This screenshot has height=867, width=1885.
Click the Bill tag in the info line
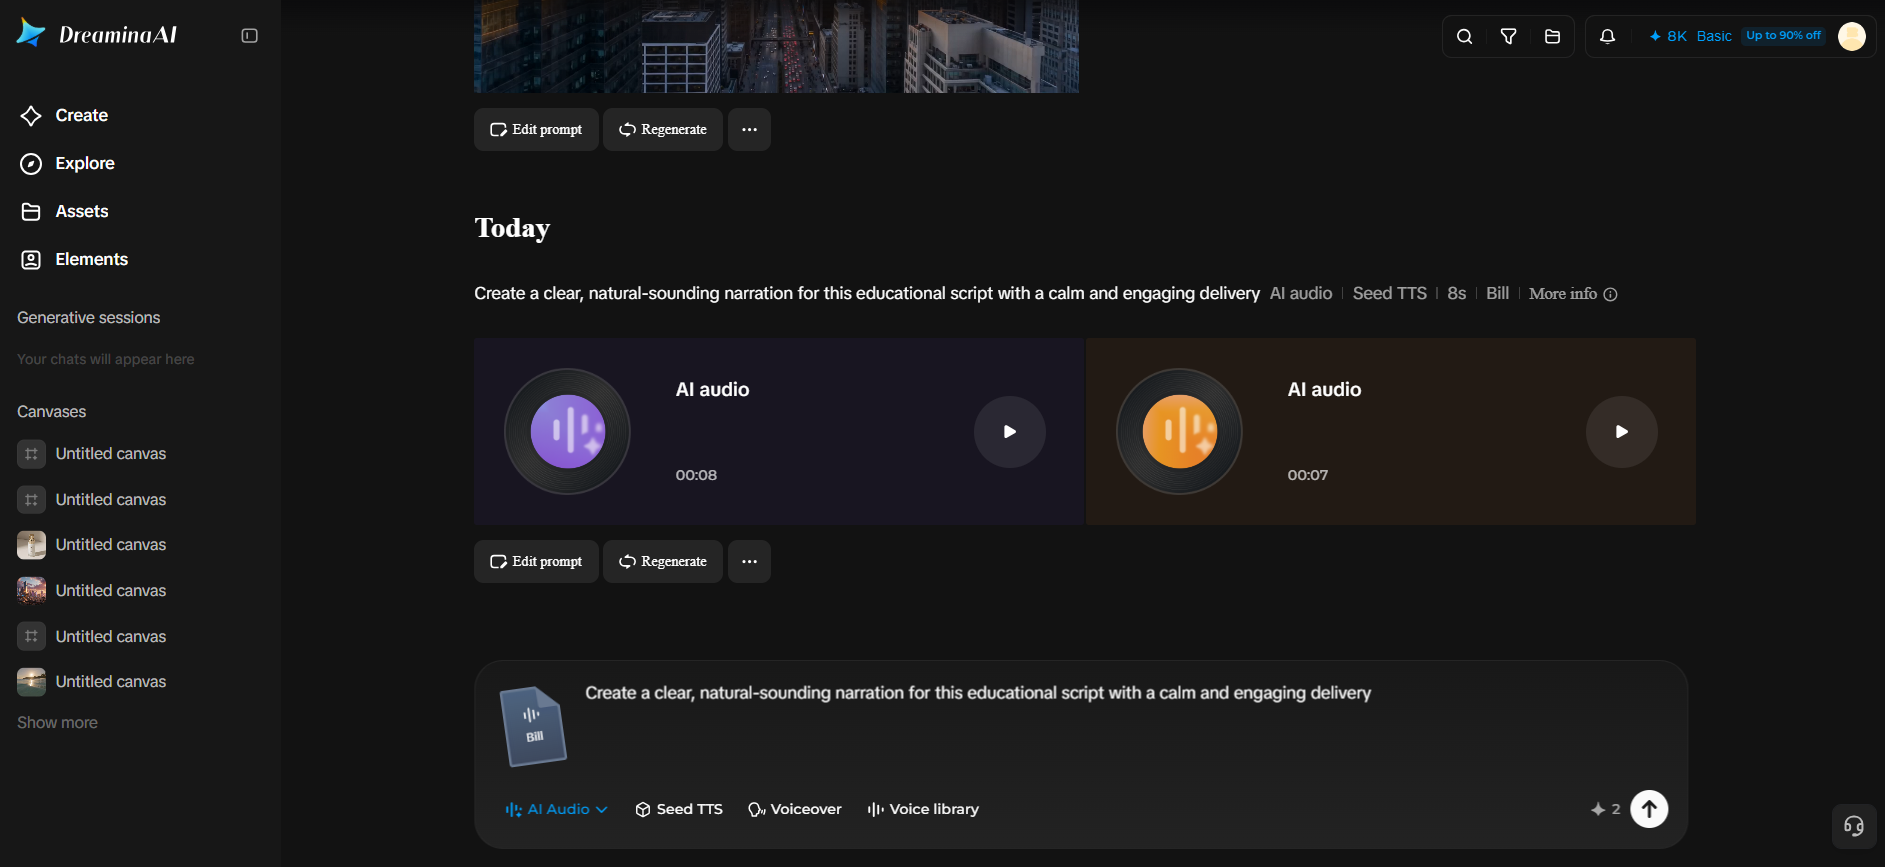[x=1497, y=294]
